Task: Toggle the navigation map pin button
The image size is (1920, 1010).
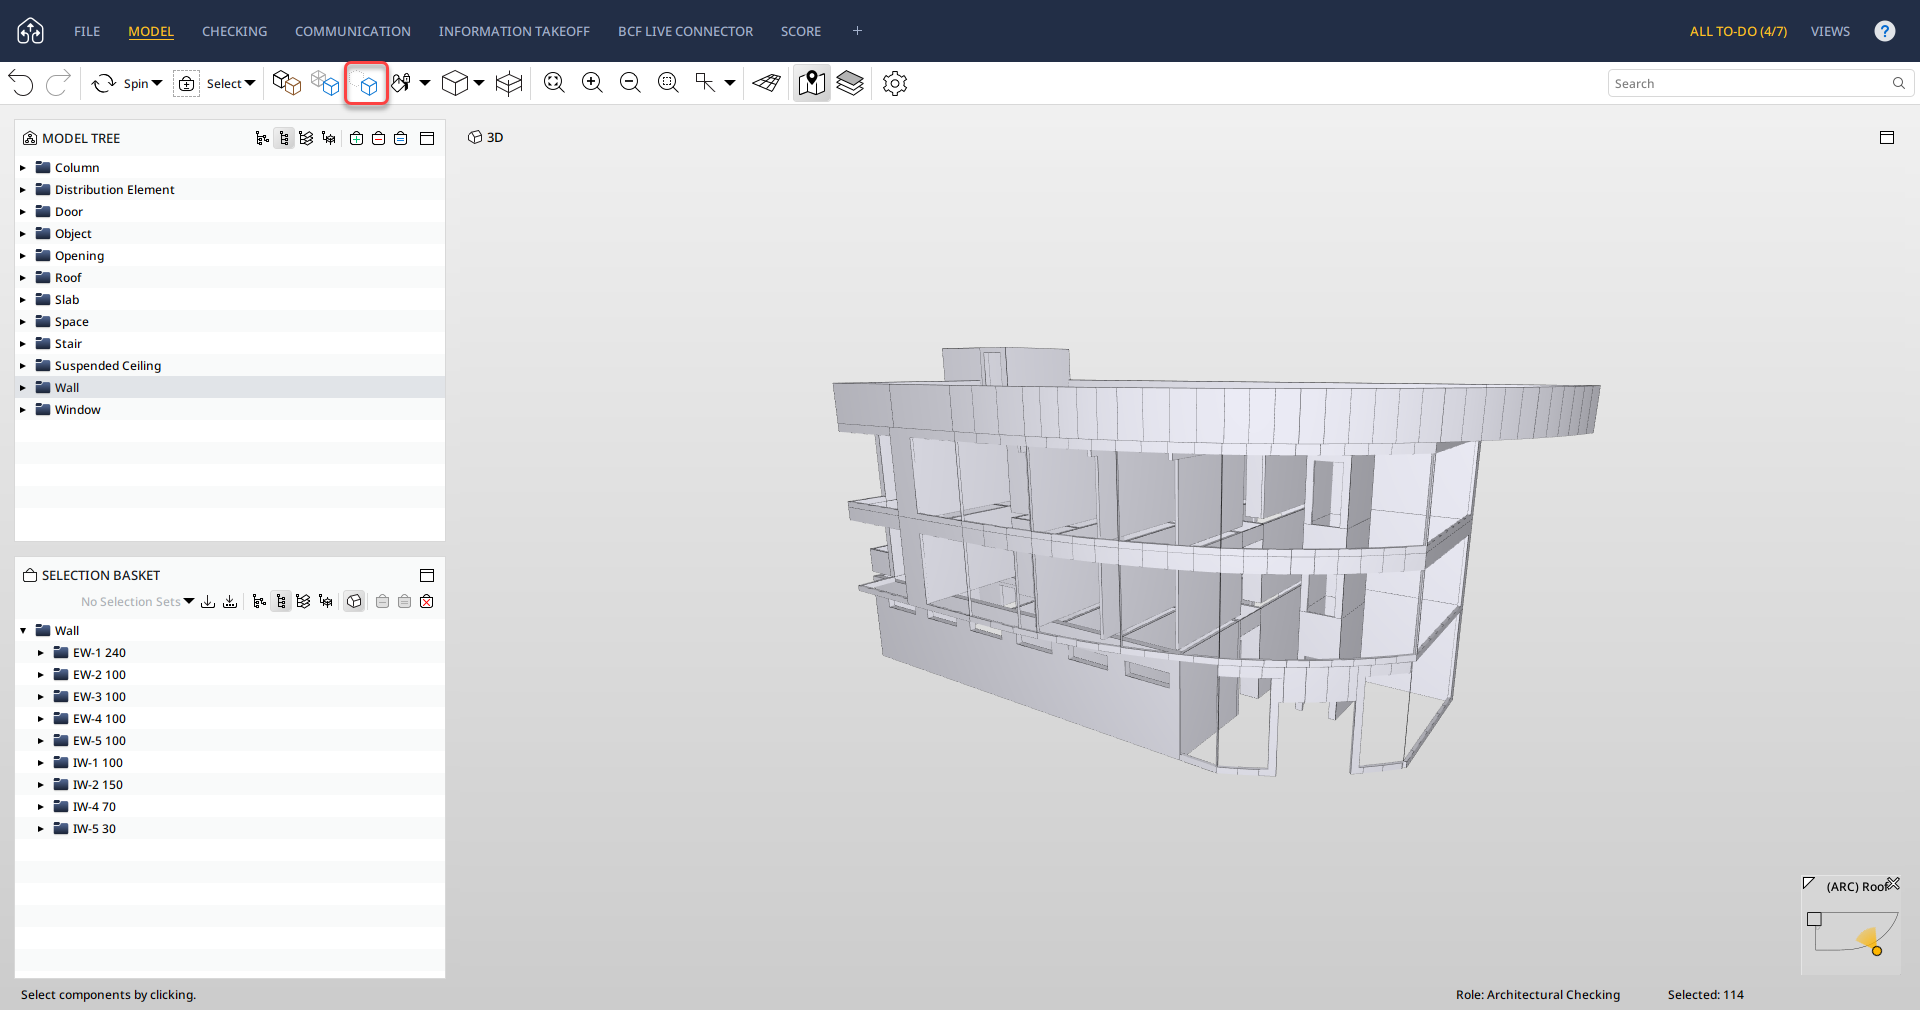Action: click(x=812, y=83)
